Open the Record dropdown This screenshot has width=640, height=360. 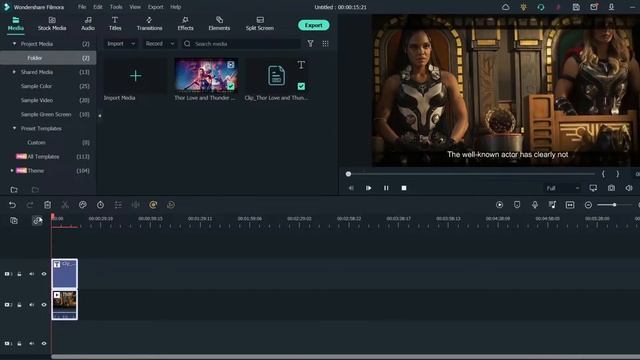point(160,44)
